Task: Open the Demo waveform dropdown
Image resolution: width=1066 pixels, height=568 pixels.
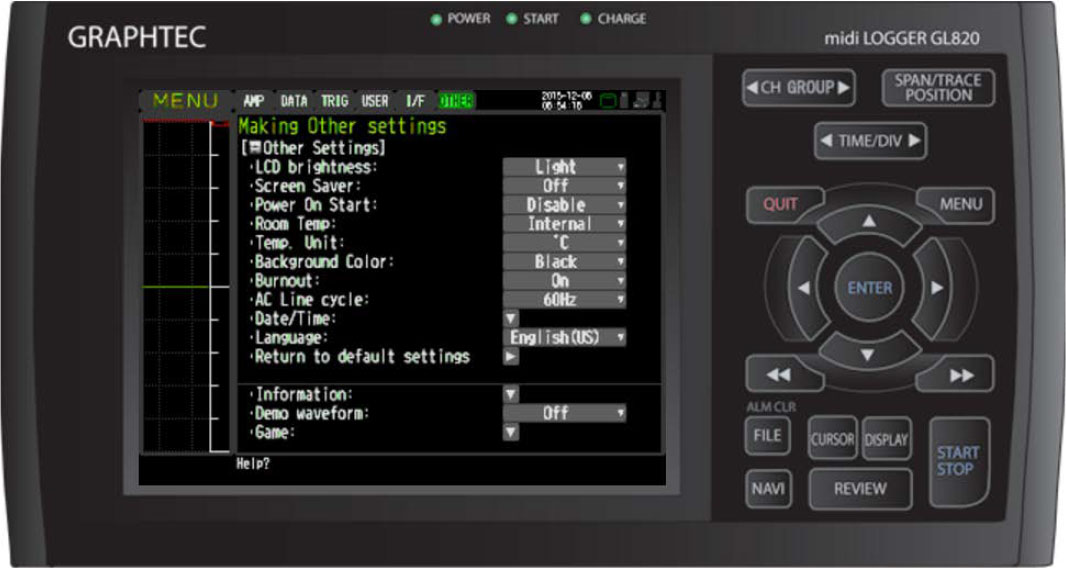Action: pos(564,413)
